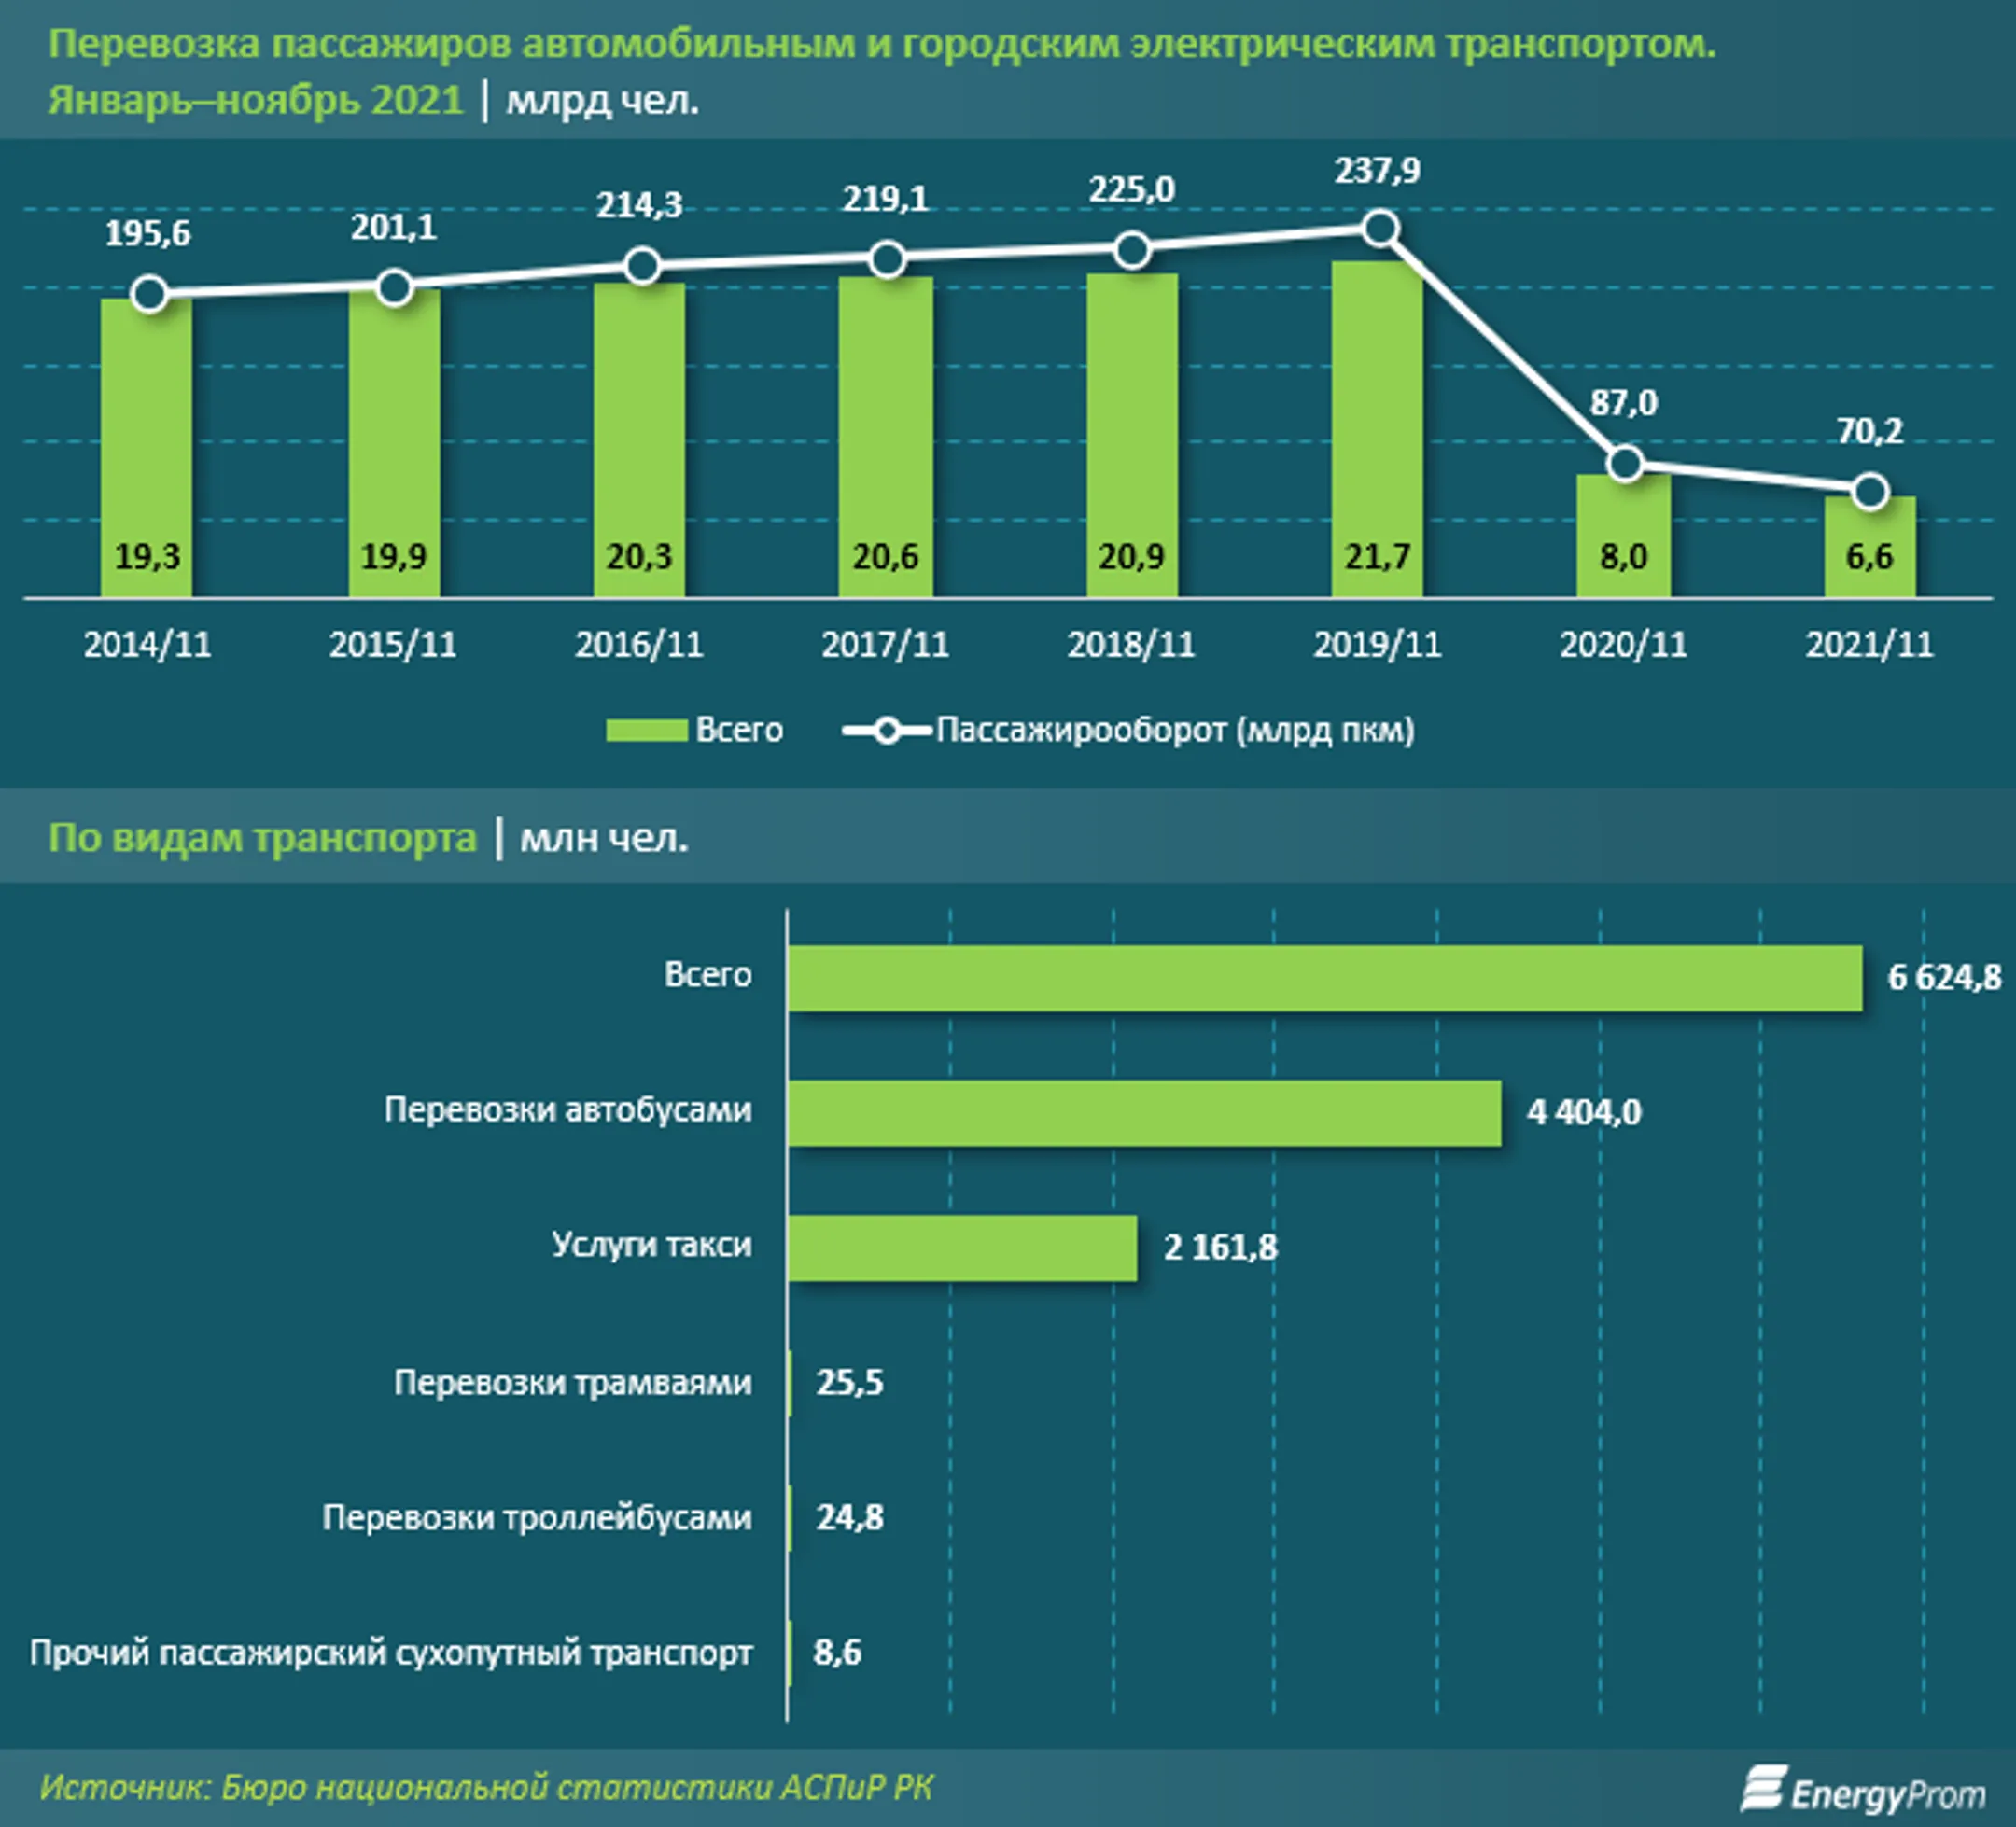Click the green Всего legend swatch
Image resolution: width=2016 pixels, height=1827 pixels.
(x=646, y=731)
